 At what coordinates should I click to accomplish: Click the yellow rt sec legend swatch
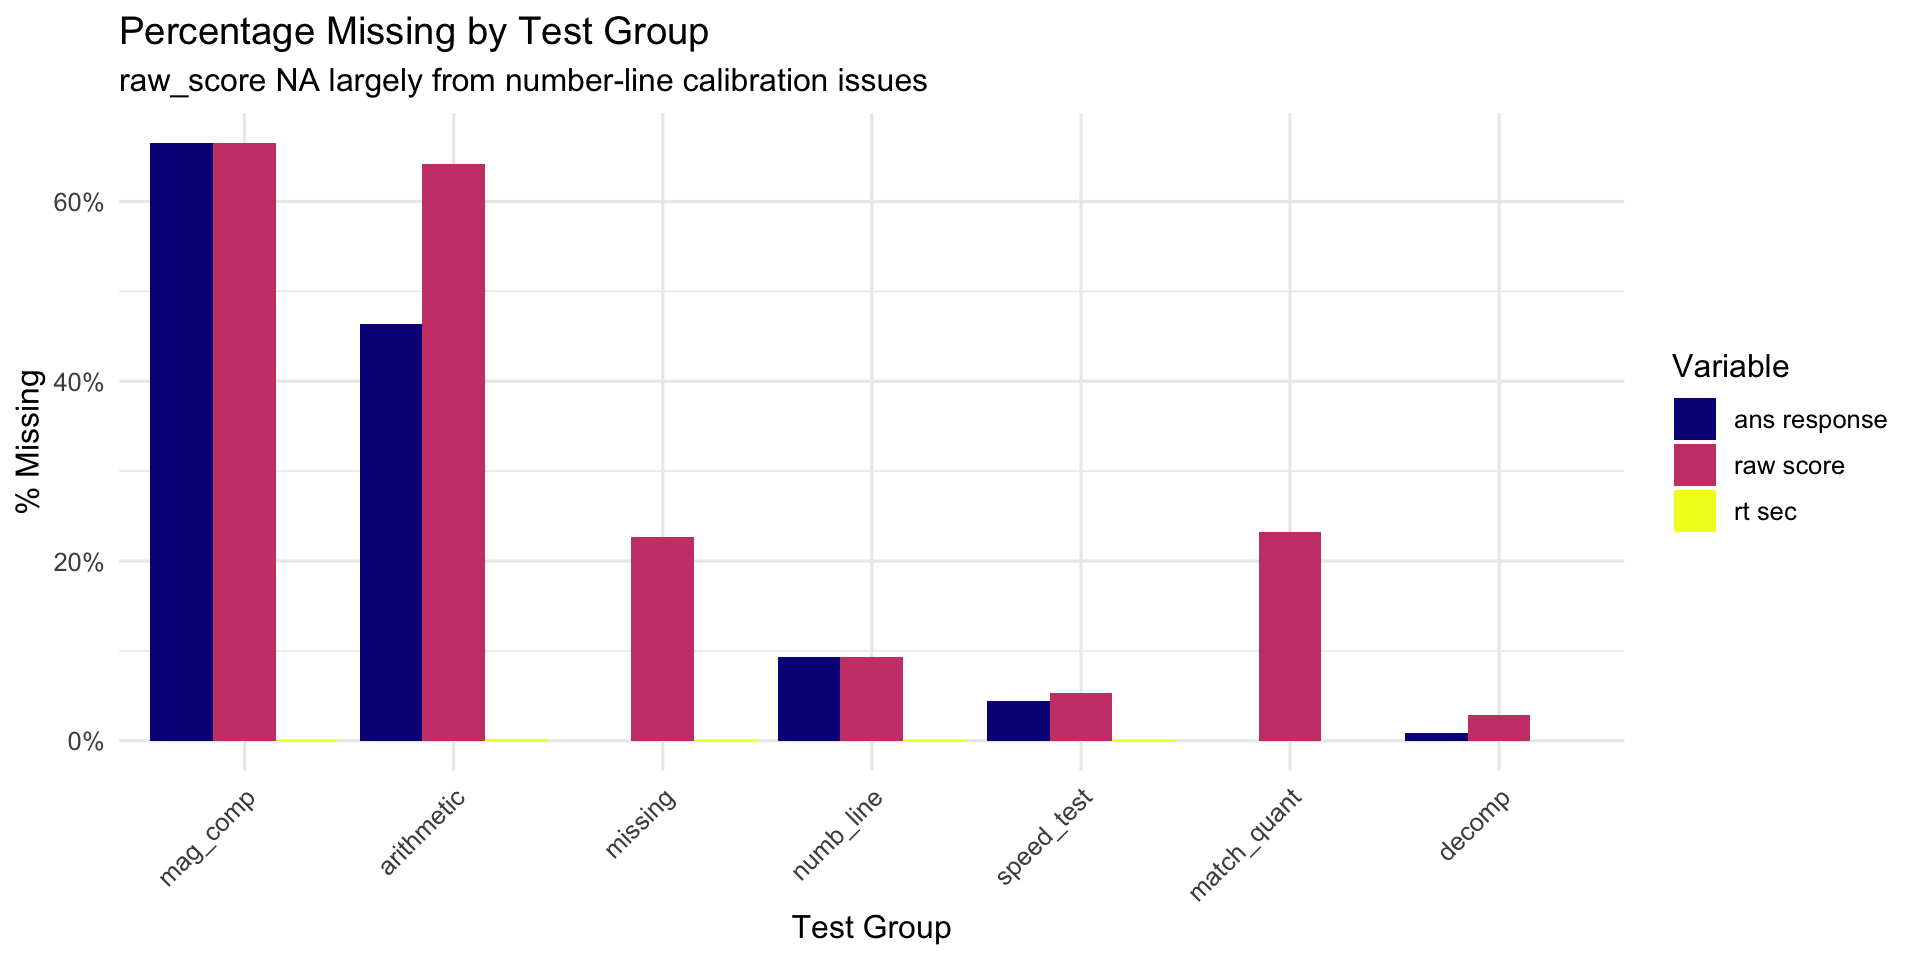pos(1694,511)
